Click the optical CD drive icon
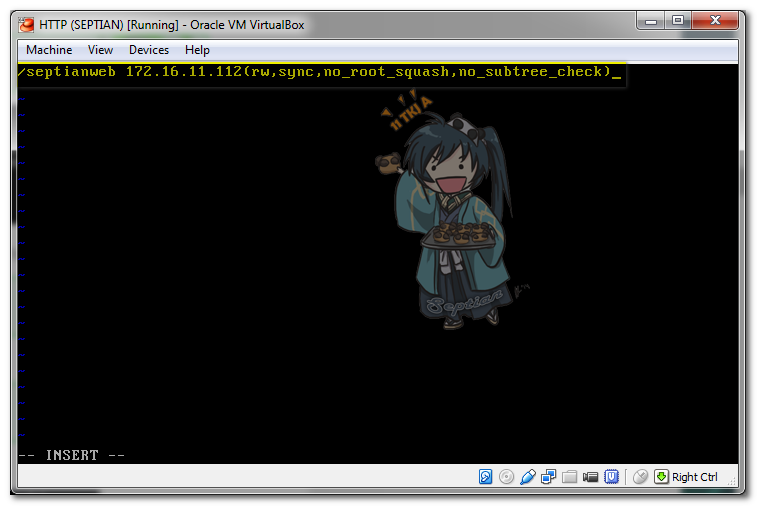The width and height of the screenshot is (757, 506). click(506, 477)
